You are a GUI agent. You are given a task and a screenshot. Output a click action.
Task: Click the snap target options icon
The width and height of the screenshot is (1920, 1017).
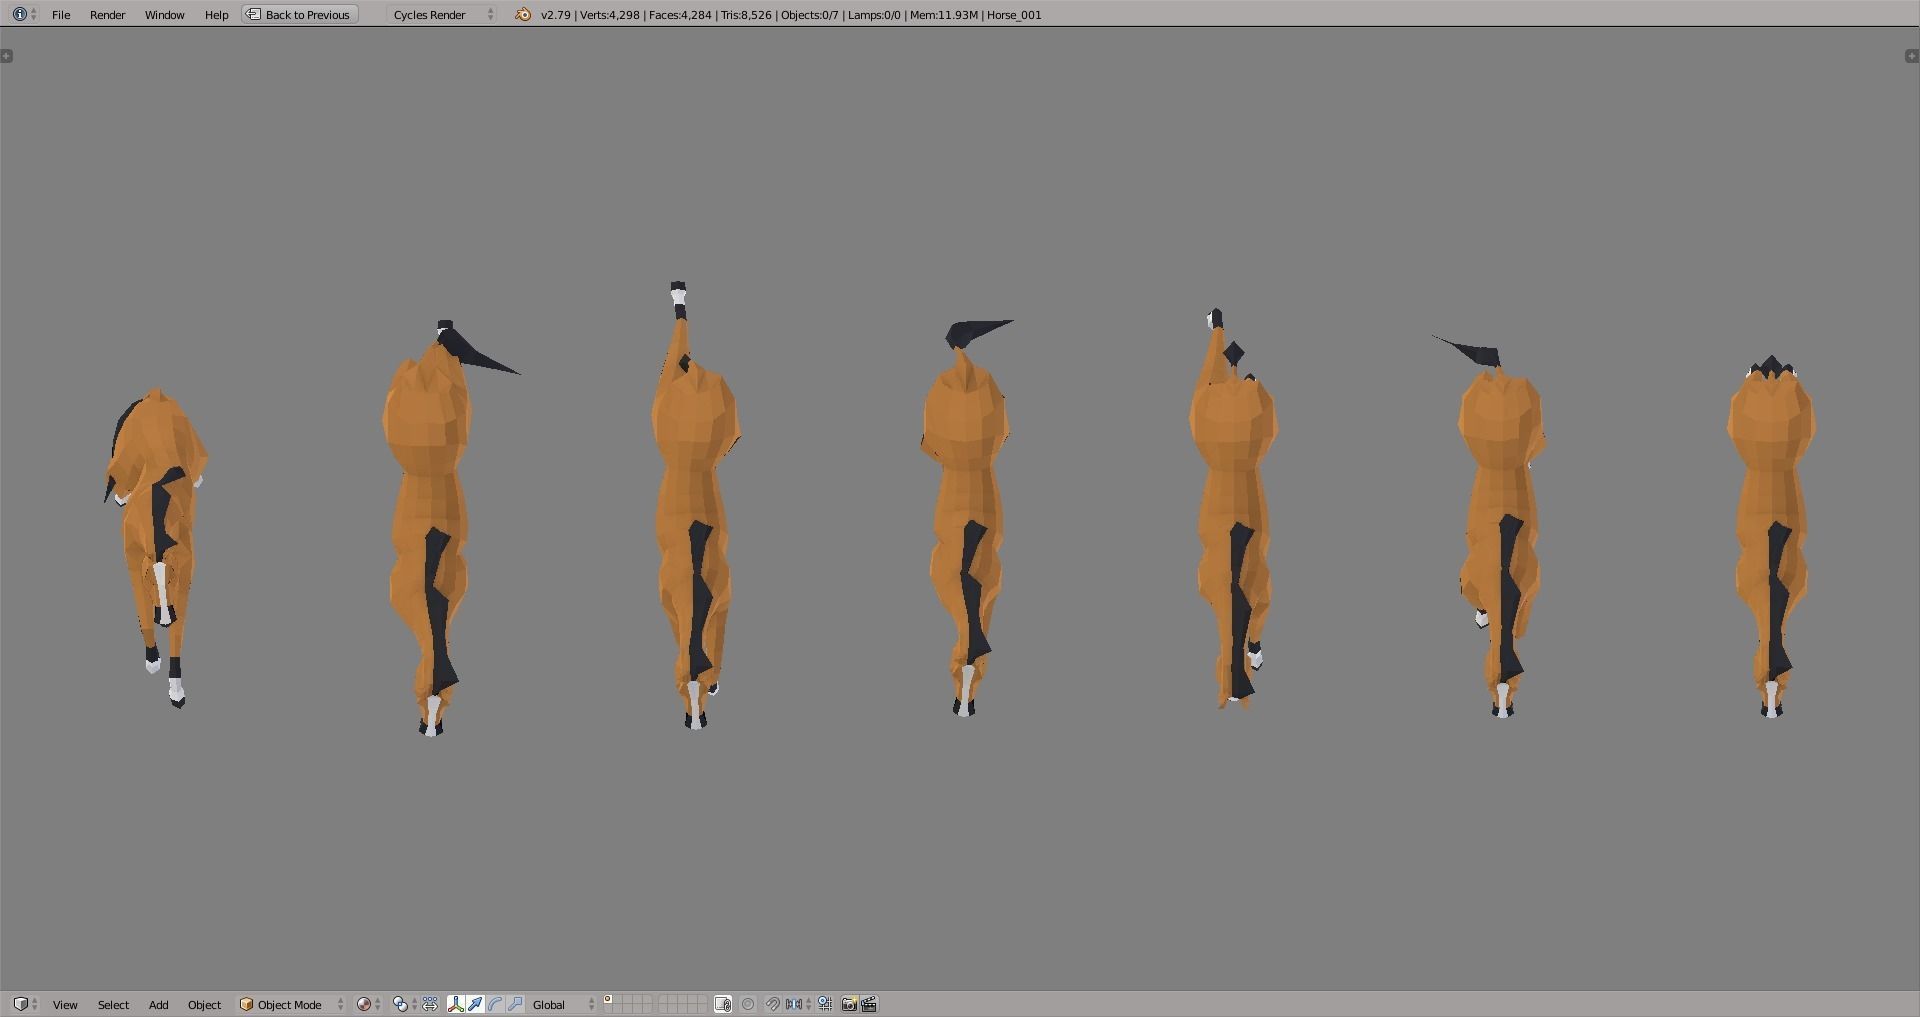(x=825, y=1005)
